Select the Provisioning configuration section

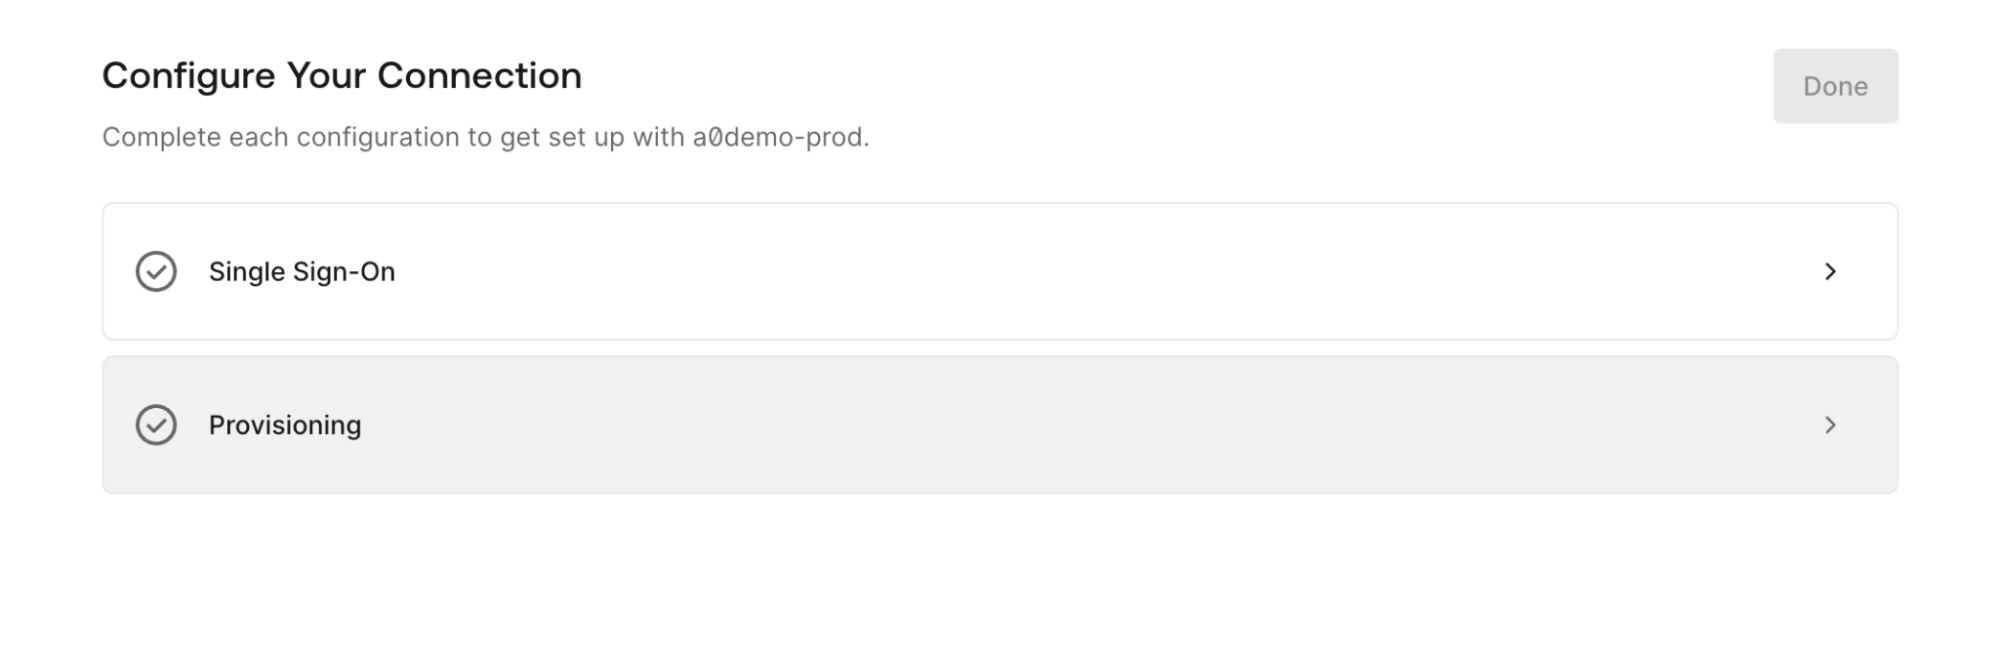(x=1000, y=425)
